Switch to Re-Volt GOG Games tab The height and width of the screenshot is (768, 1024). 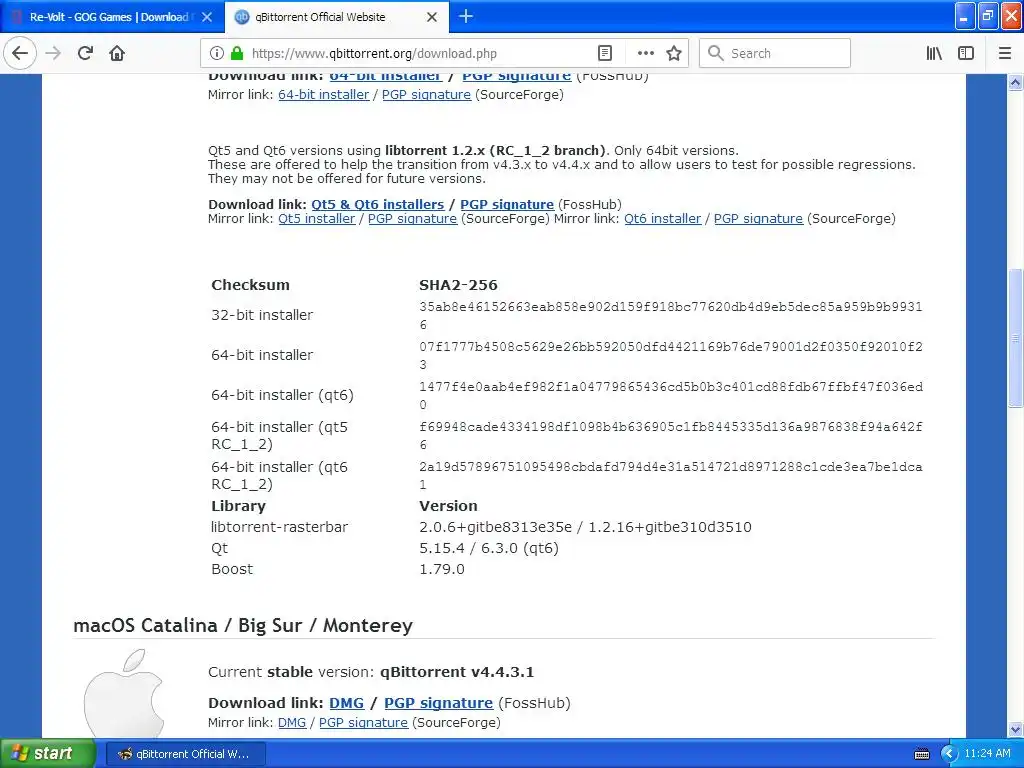coord(108,17)
